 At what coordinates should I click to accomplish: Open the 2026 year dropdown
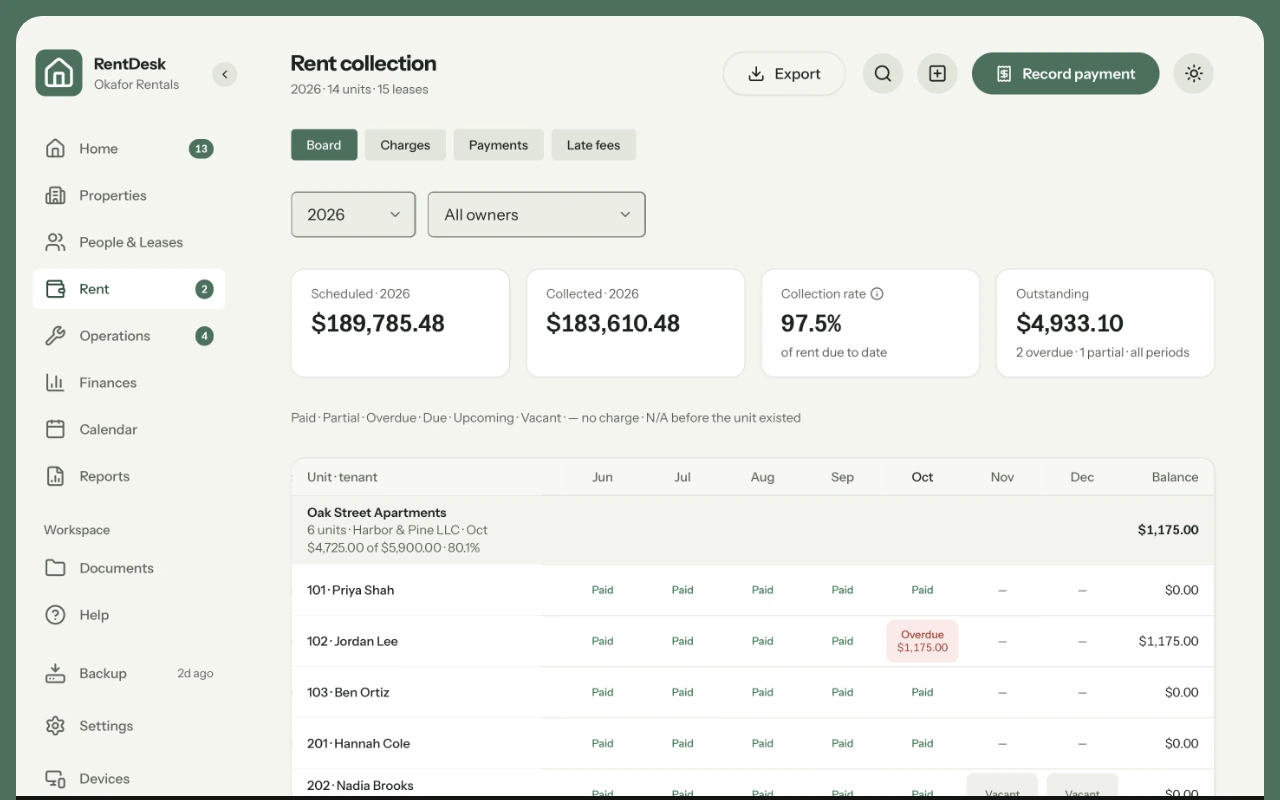[x=353, y=215]
